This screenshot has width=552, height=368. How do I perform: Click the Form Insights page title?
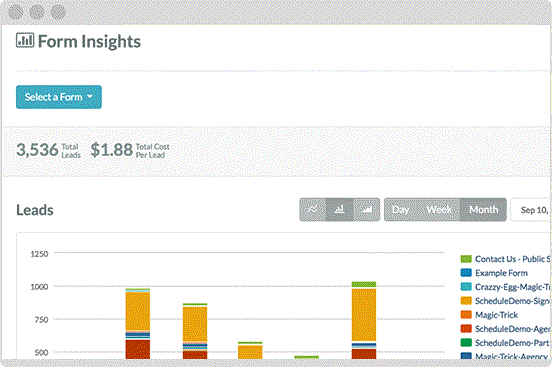tap(89, 41)
